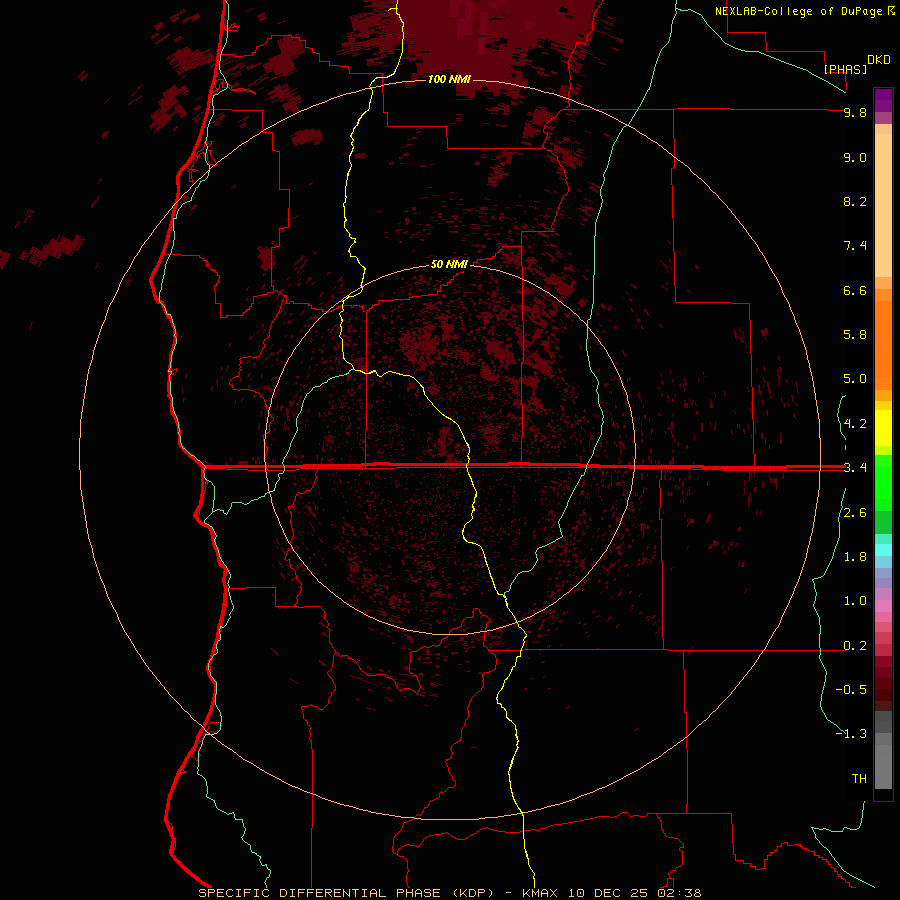Pick the pink band beside 1.0

[x=883, y=605]
